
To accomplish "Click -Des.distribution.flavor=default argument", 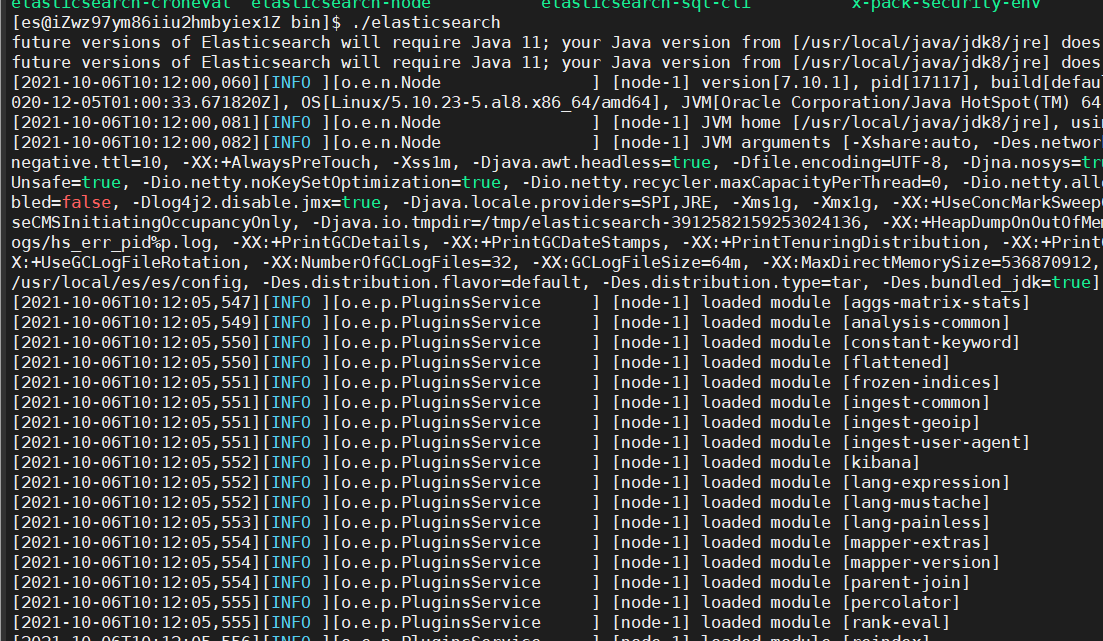I will point(421,283).
